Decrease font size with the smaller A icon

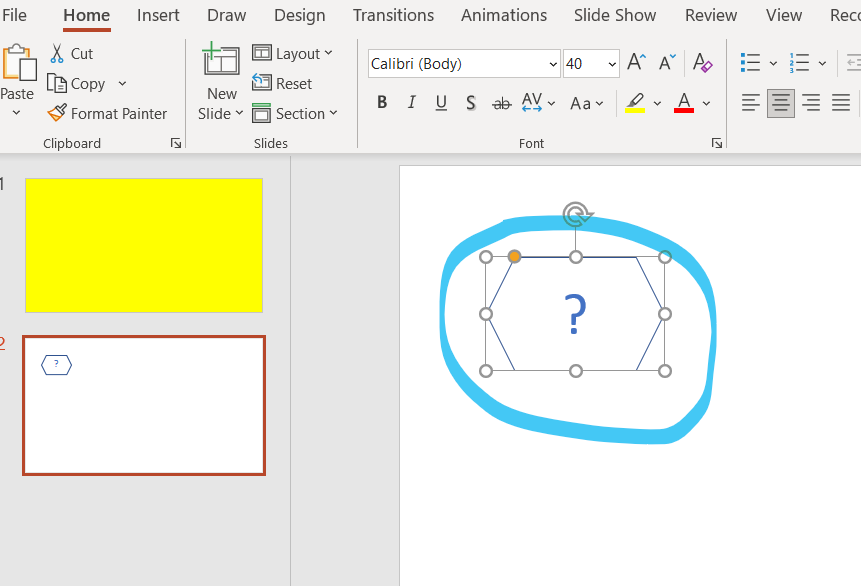coord(667,63)
